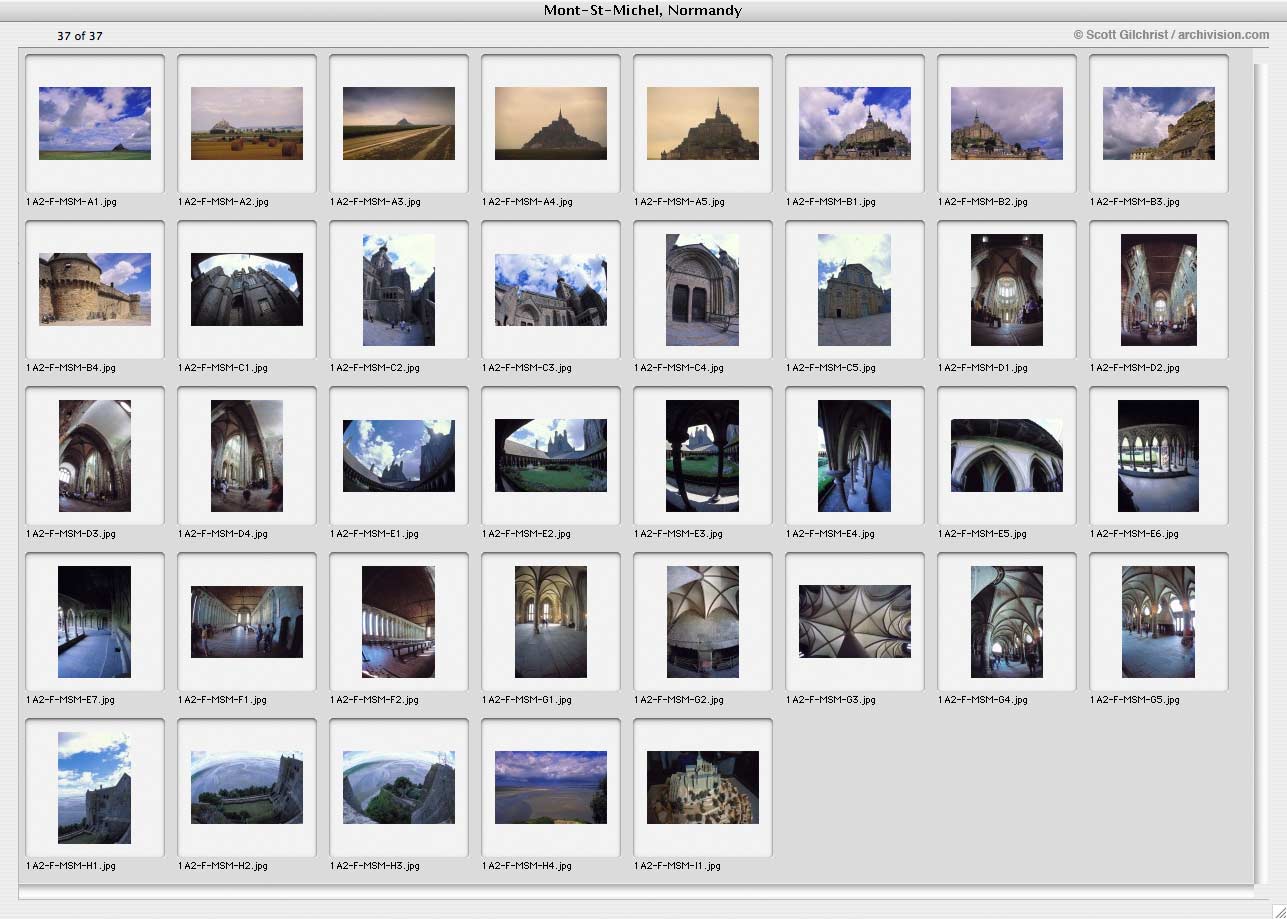Click the filename label 1A2-F-MSM-G3.jpg
This screenshot has width=1287, height=919.
831,700
